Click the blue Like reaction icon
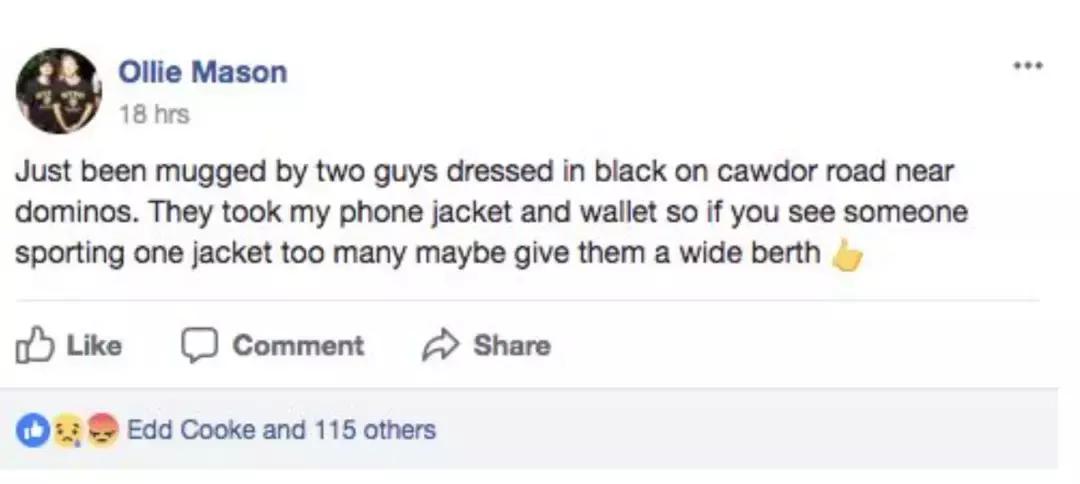Image resolution: width=1080 pixels, height=484 pixels. [x=33, y=430]
